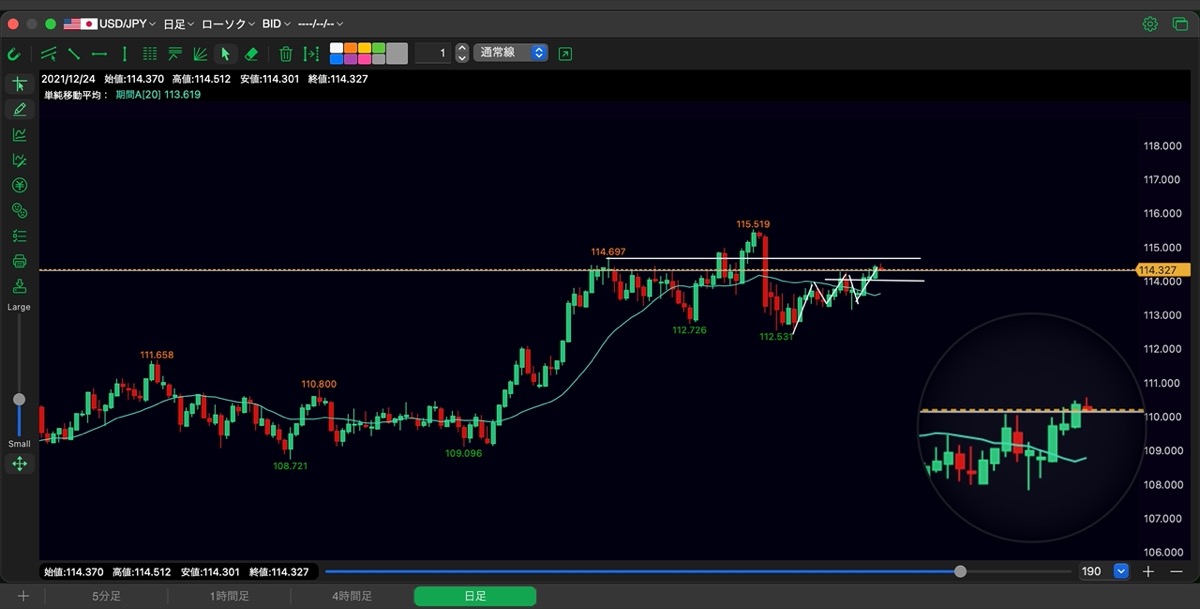Select the vertical line drawing tool
The height and width of the screenshot is (609, 1200).
point(124,54)
